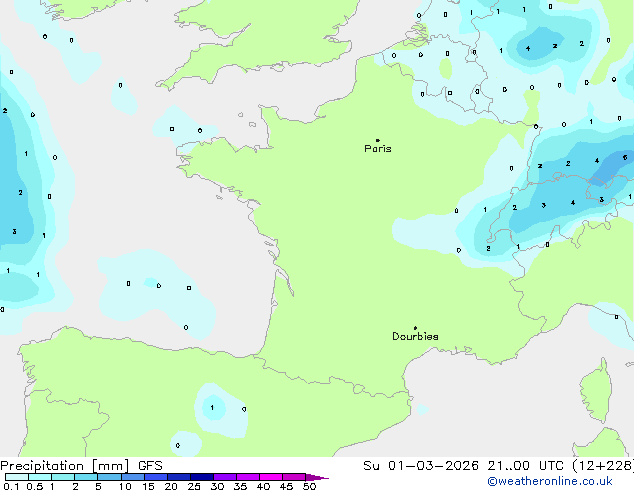Click the 2 to 5 mm legend swatch
This screenshot has width=634, height=490.
(86, 477)
